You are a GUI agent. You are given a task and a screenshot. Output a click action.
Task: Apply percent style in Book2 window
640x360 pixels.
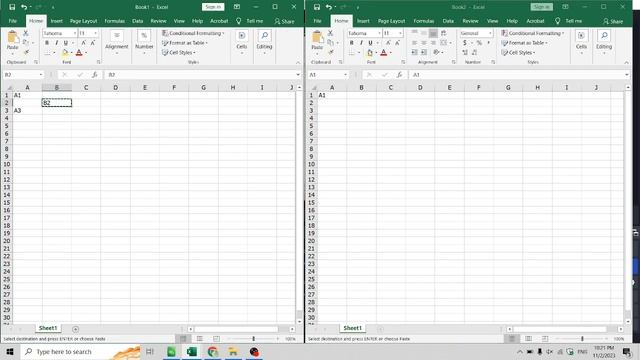click(479, 43)
